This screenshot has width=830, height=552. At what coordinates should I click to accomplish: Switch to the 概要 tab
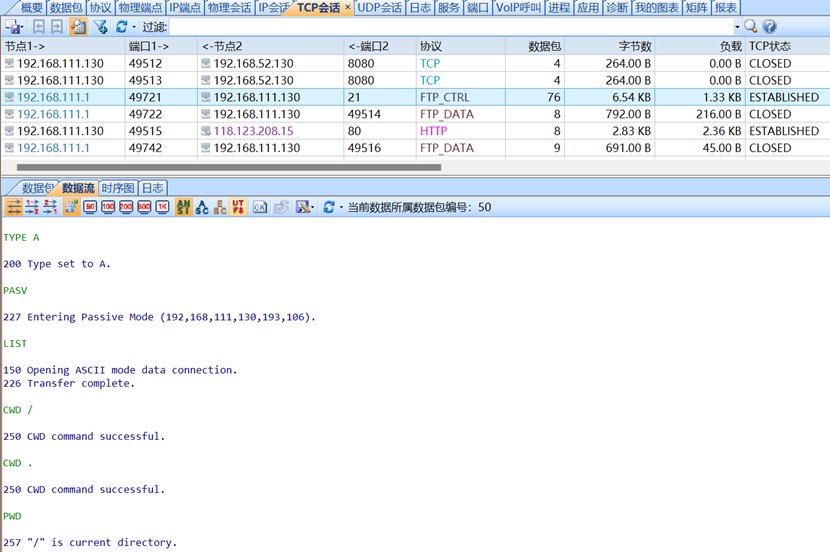(x=31, y=7)
